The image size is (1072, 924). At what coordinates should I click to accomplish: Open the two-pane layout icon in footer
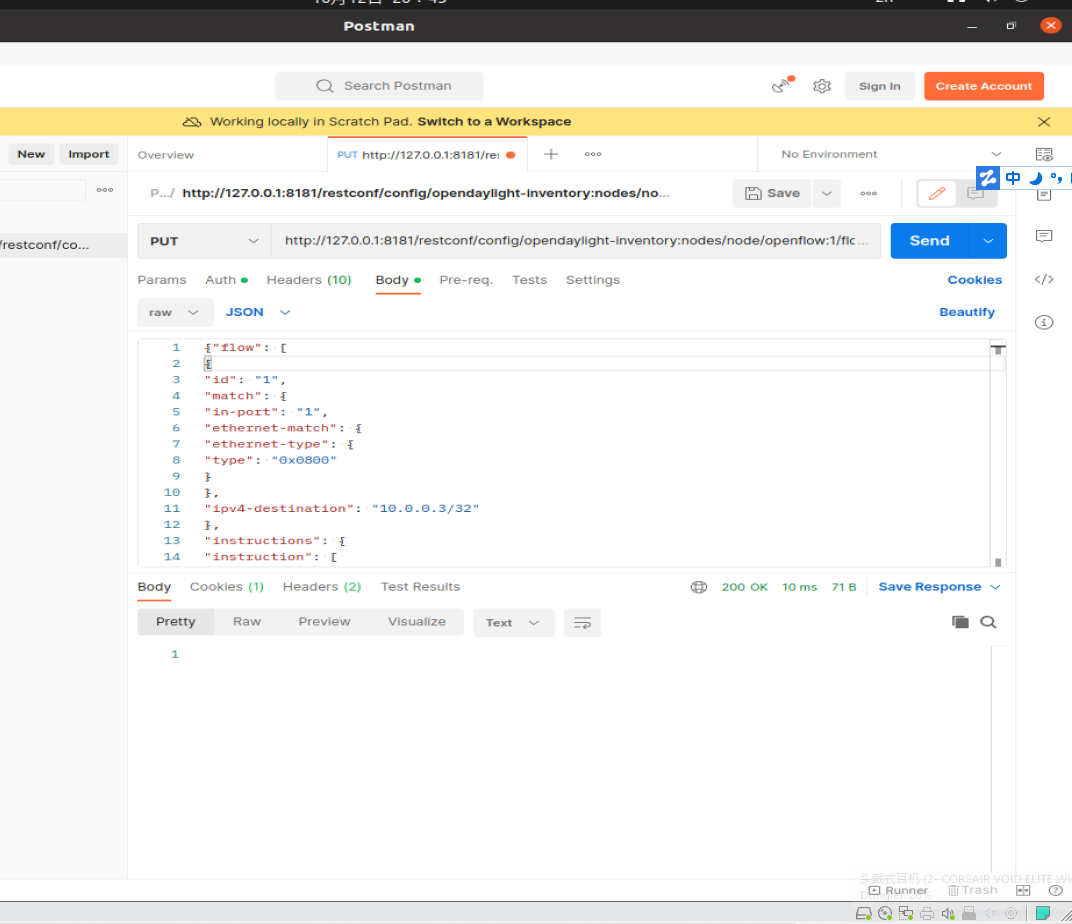coord(1023,890)
